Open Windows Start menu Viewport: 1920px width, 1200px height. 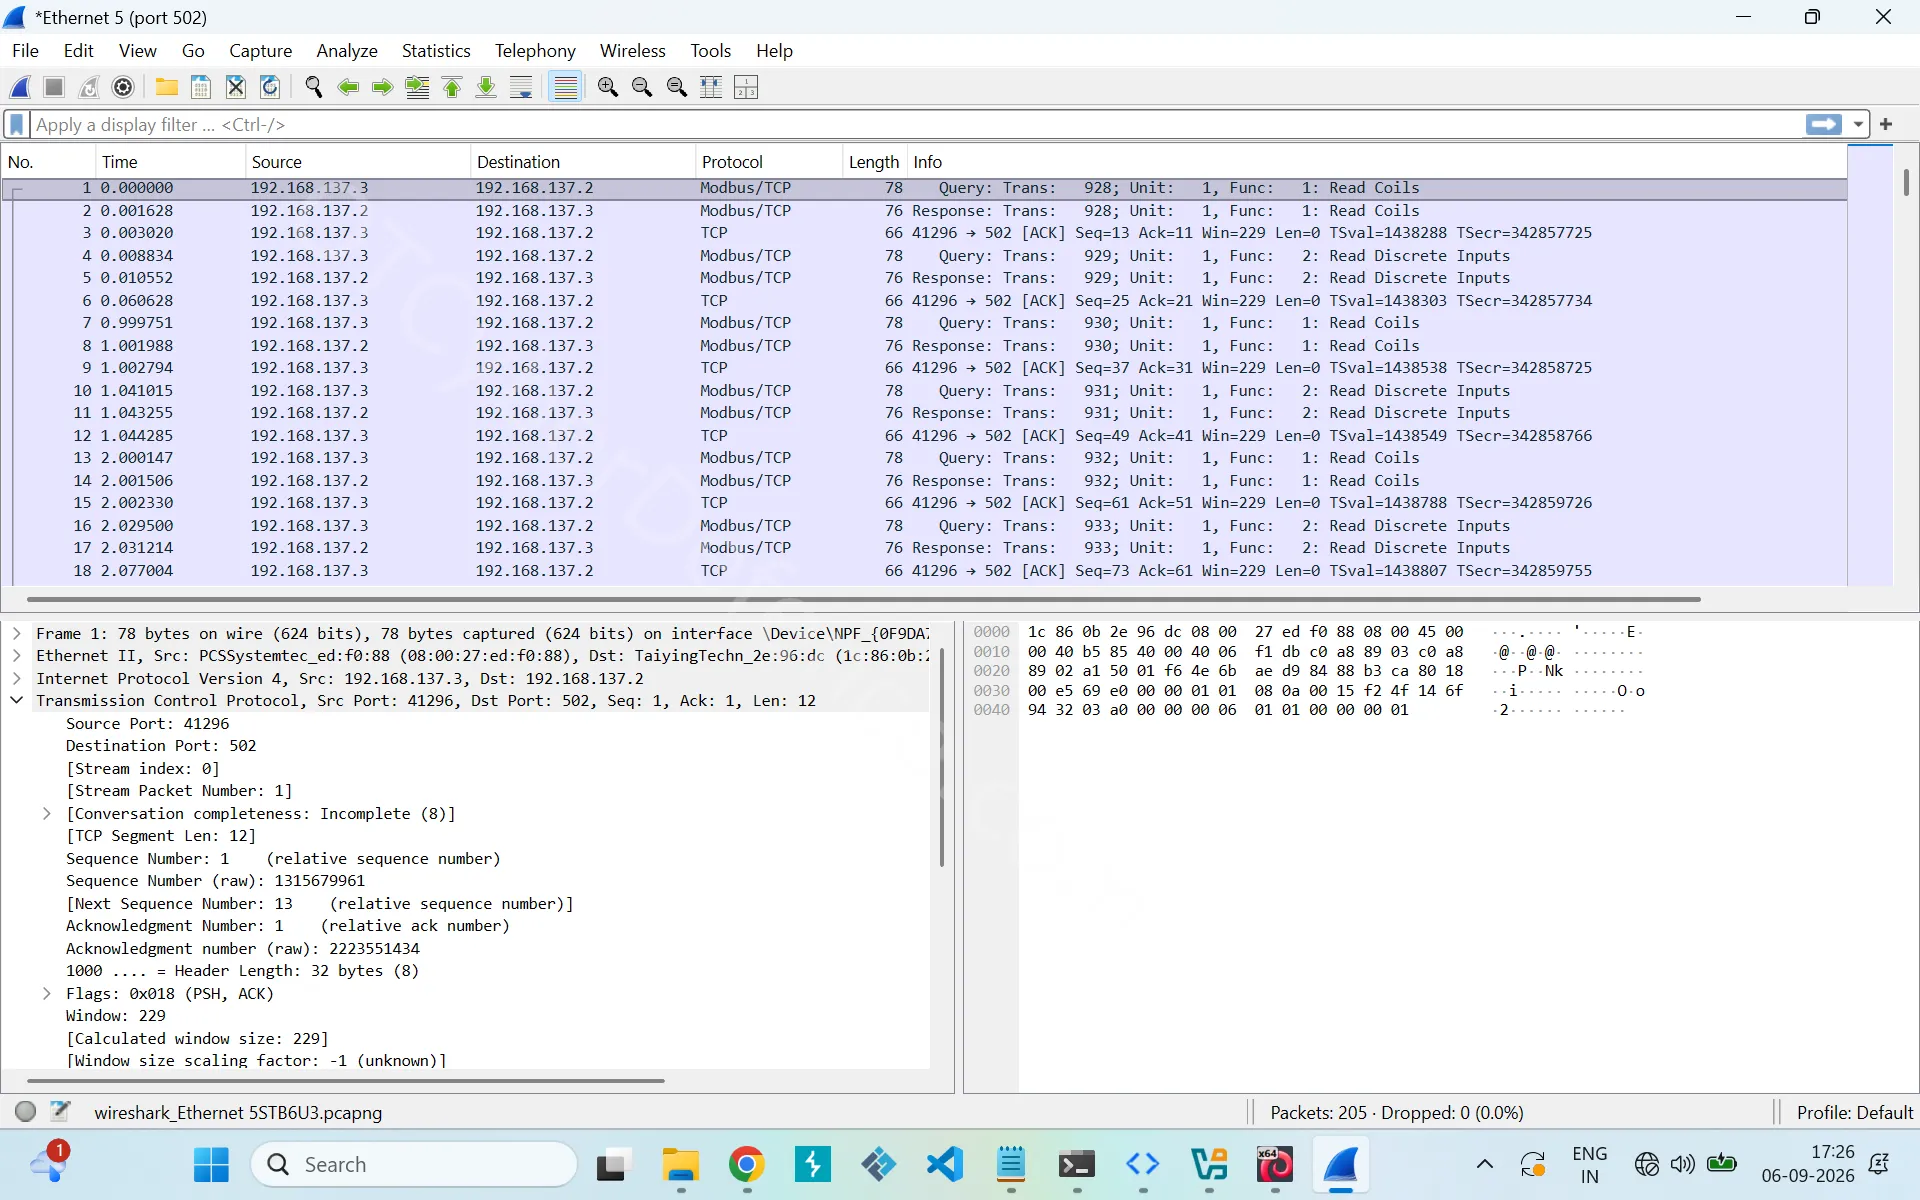tap(211, 1165)
